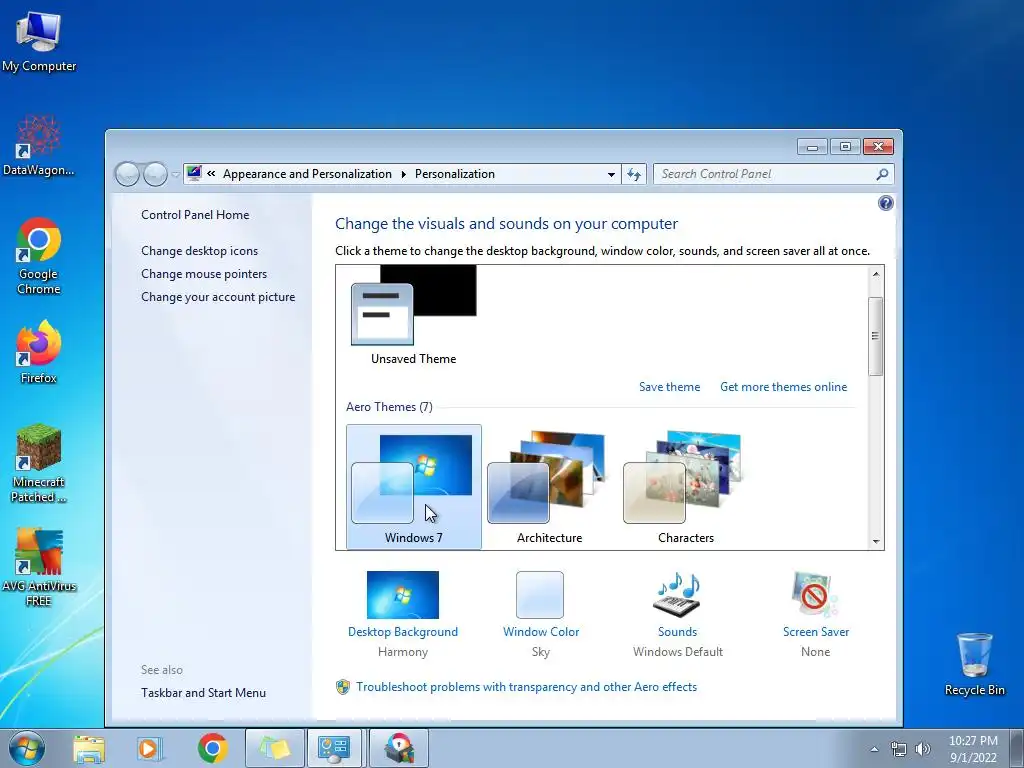
Task: Open Windows Media Player in taskbar
Action: [x=150, y=748]
